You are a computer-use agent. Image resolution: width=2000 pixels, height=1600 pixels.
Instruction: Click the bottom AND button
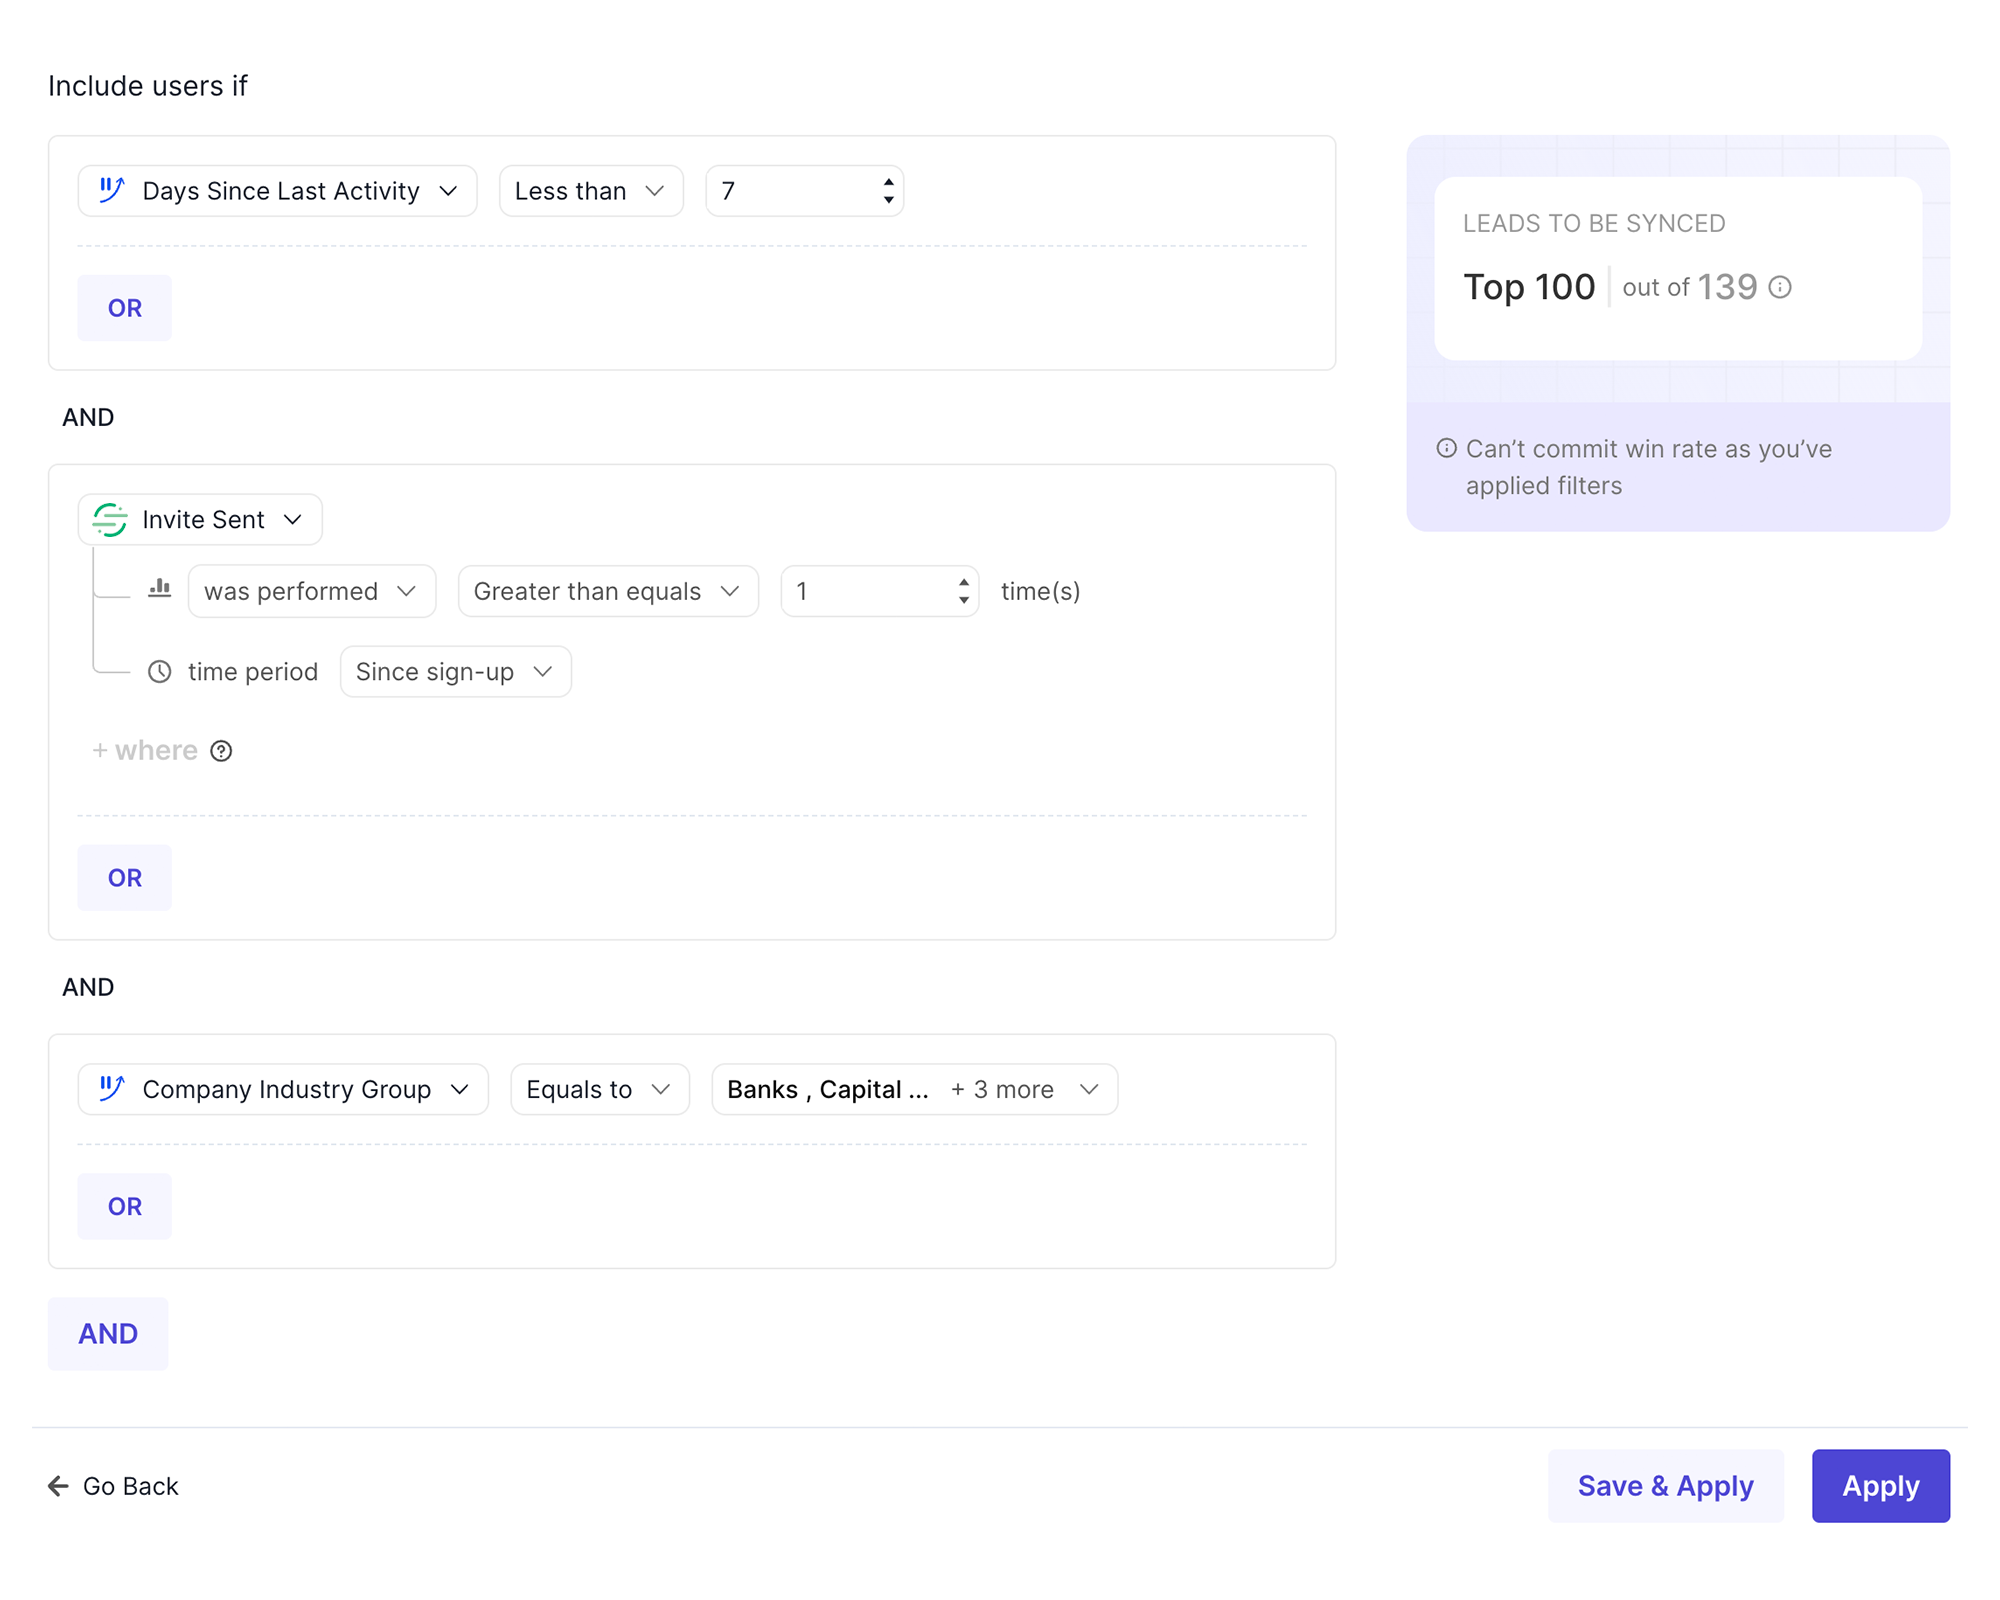[108, 1334]
